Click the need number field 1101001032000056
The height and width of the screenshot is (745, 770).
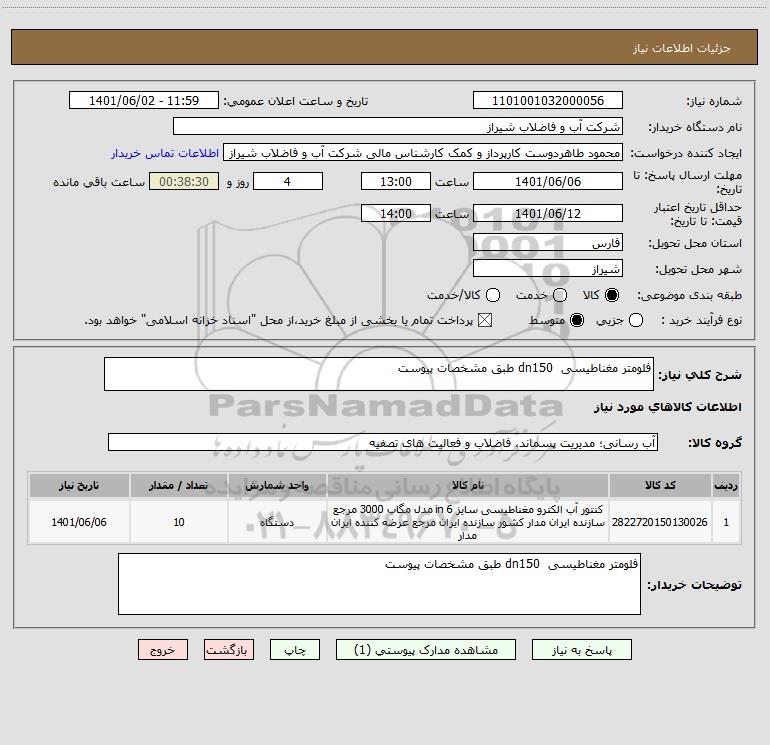(x=548, y=100)
